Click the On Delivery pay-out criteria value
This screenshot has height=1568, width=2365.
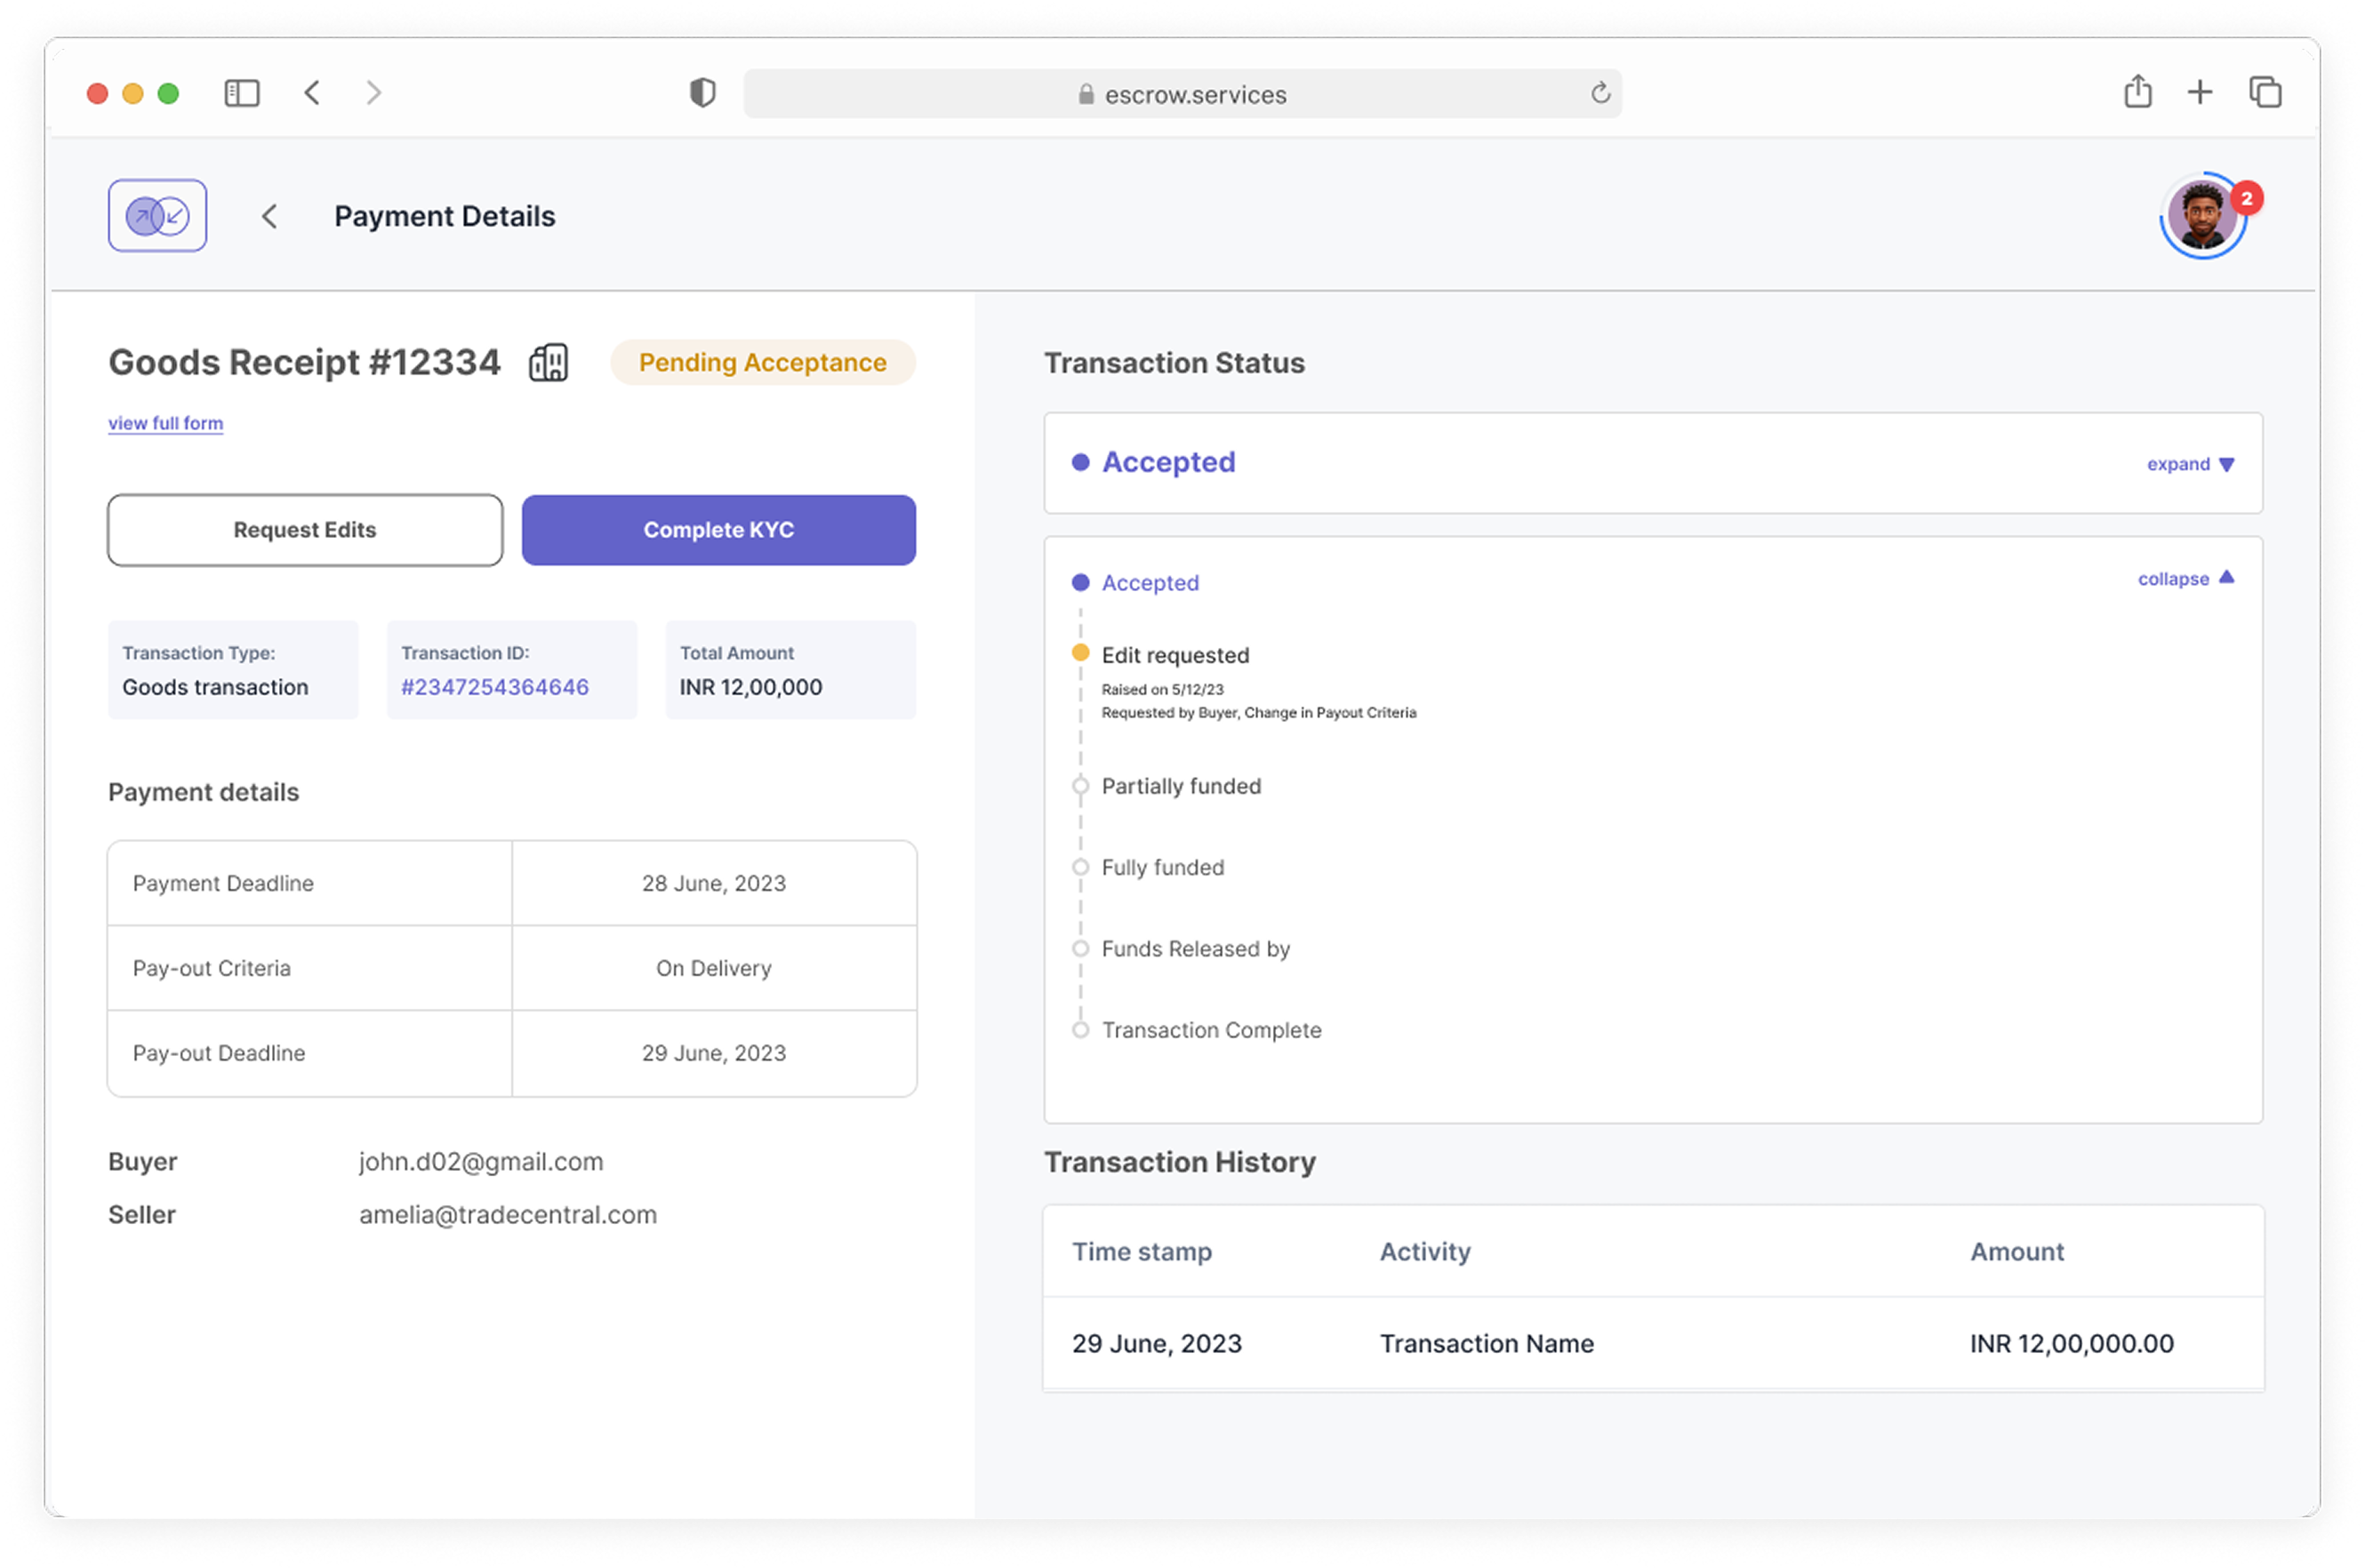click(x=714, y=968)
